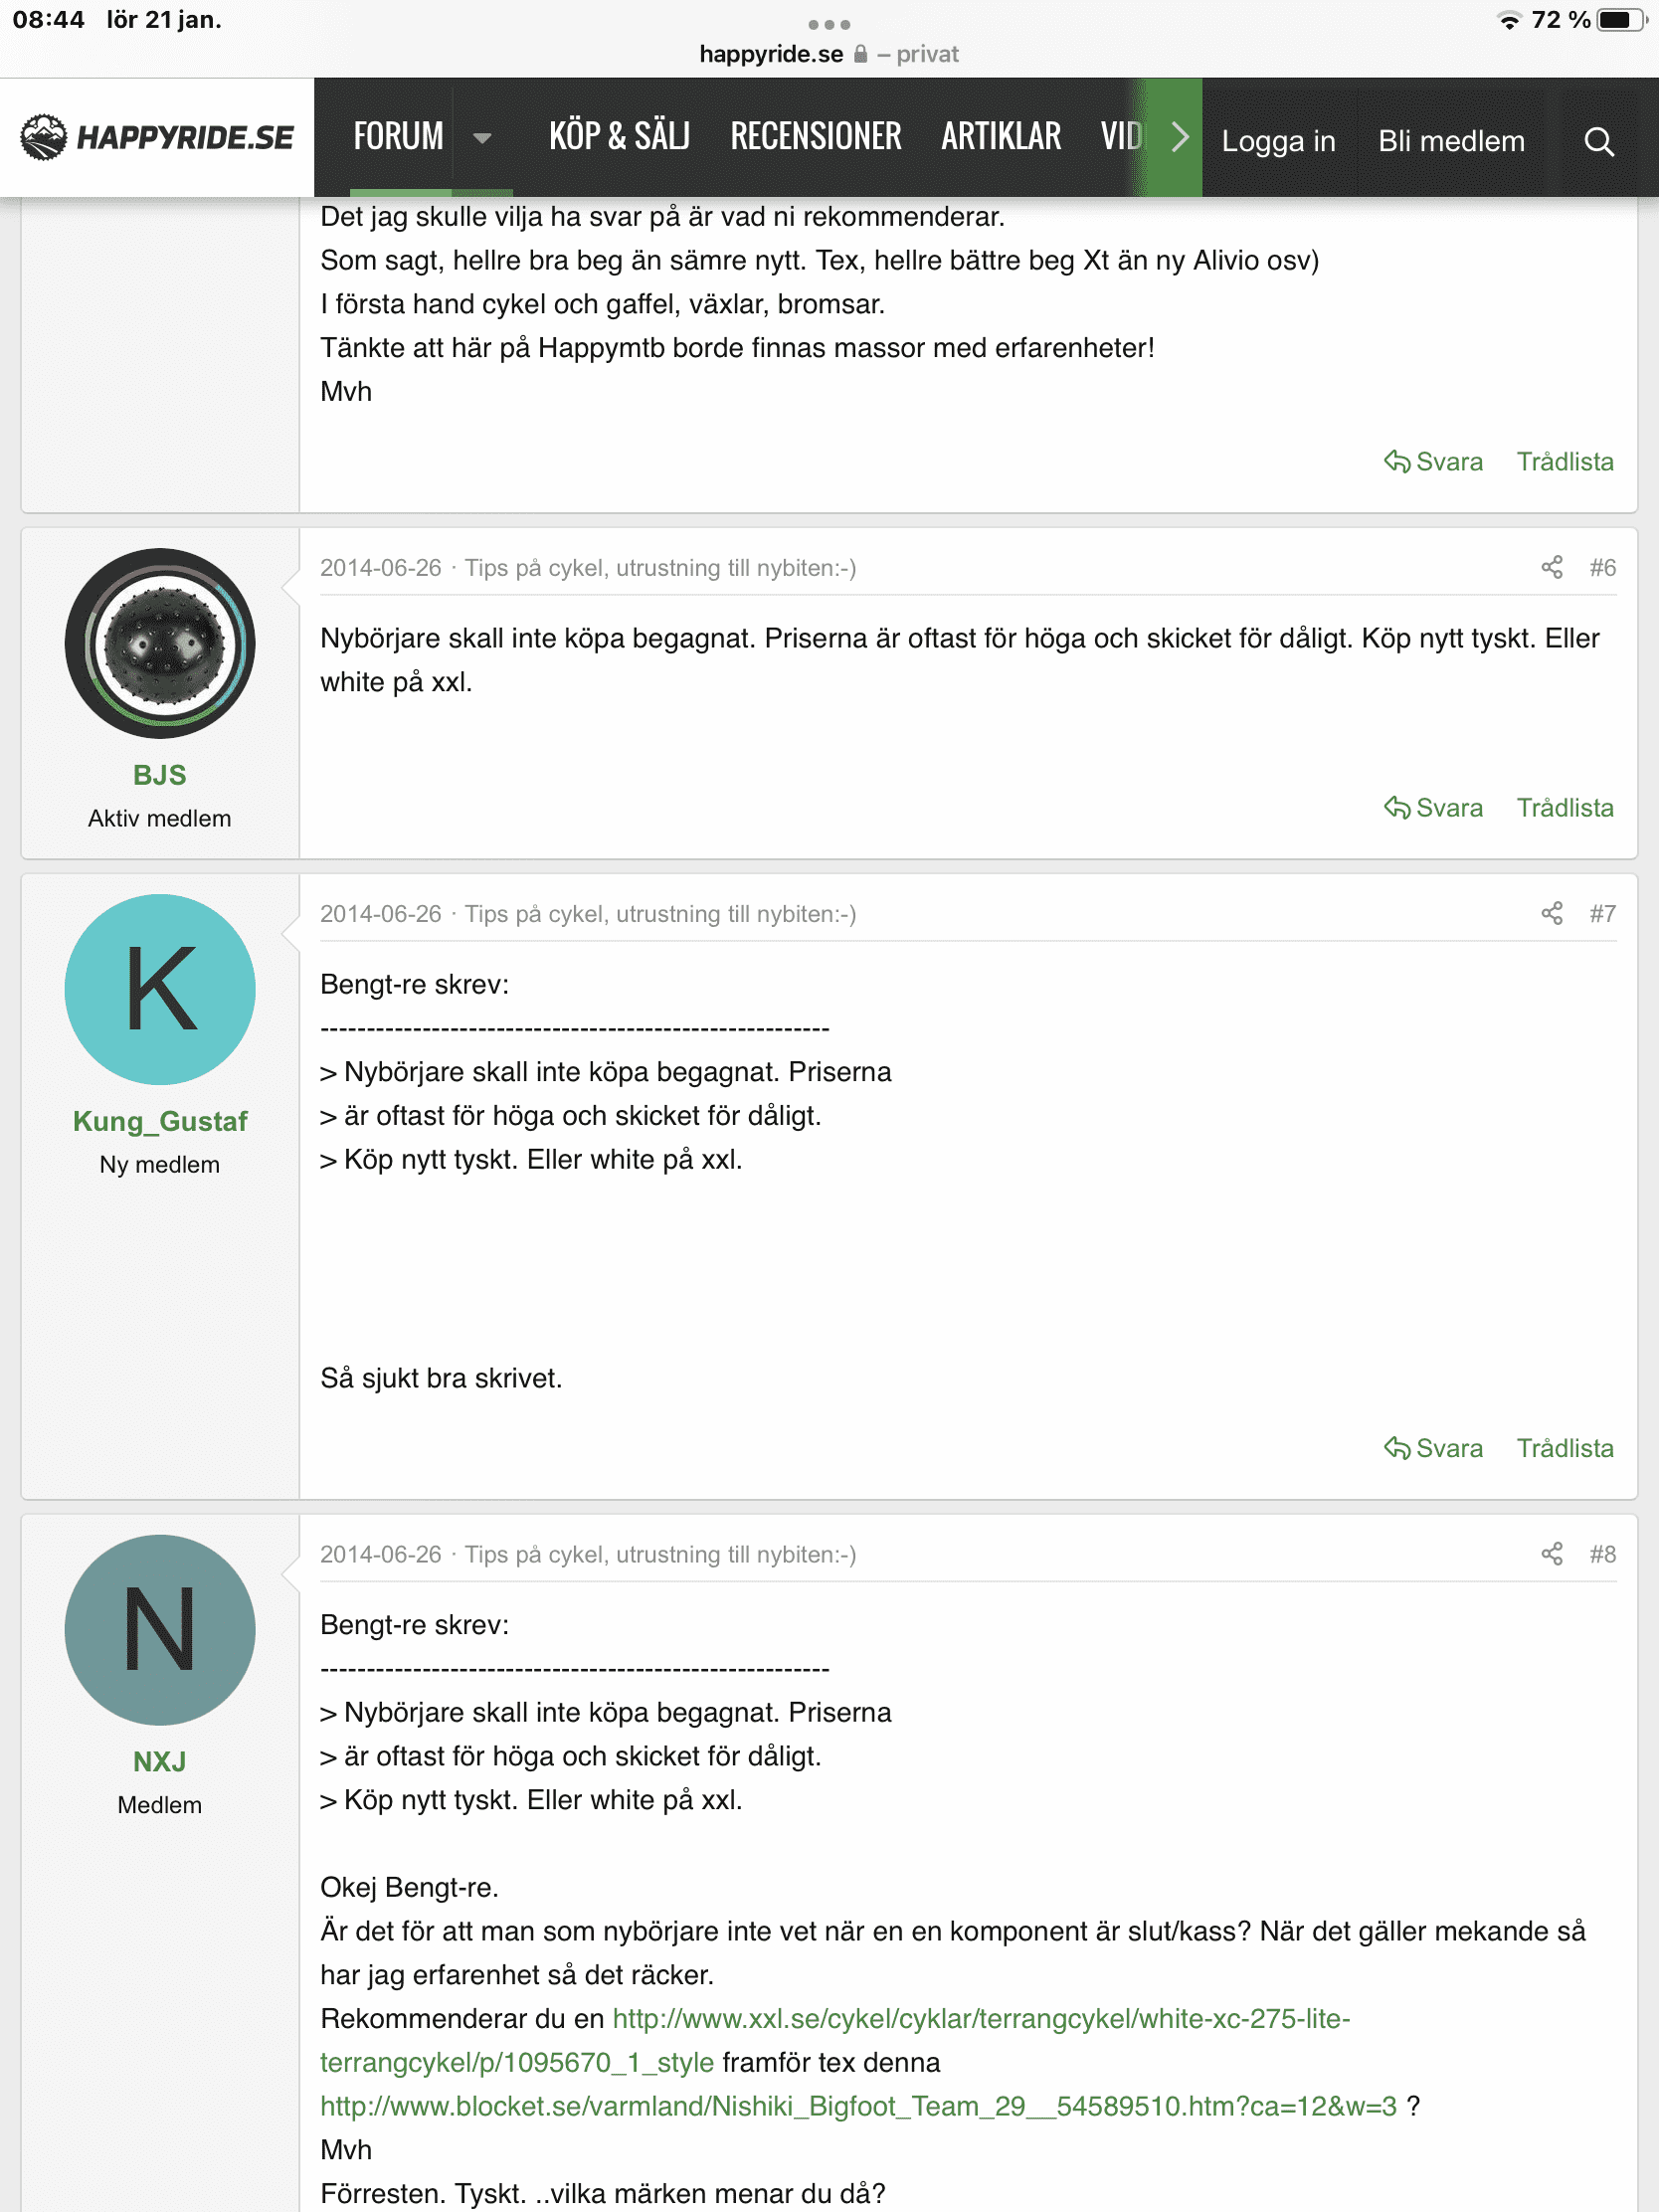
Task: Share post #8 via share icon
Action: [x=1551, y=1555]
